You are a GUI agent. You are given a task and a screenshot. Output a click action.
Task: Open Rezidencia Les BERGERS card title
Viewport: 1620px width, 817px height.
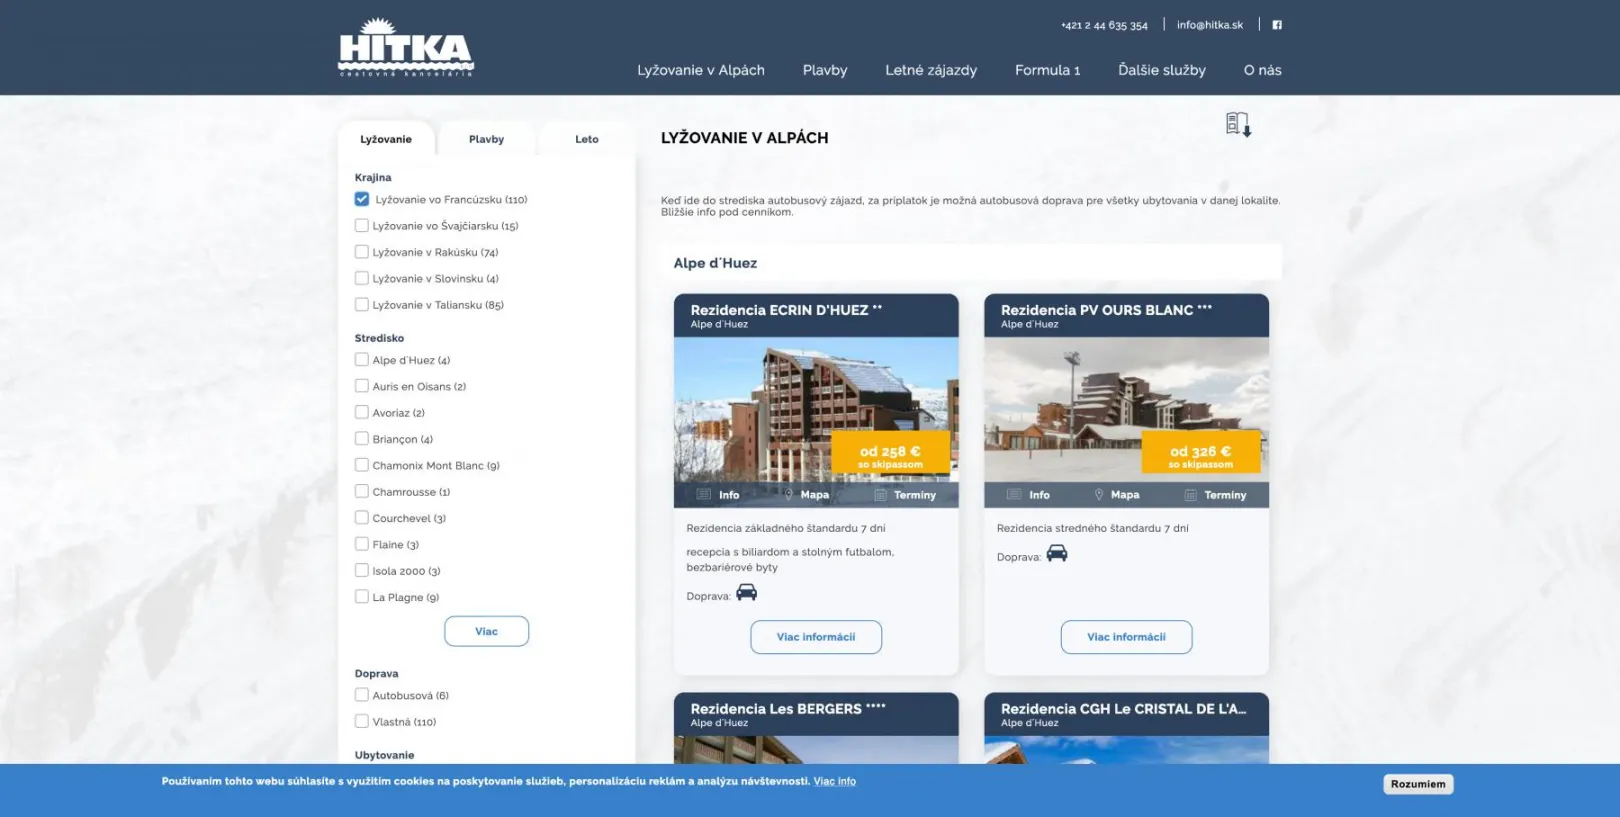pos(788,709)
